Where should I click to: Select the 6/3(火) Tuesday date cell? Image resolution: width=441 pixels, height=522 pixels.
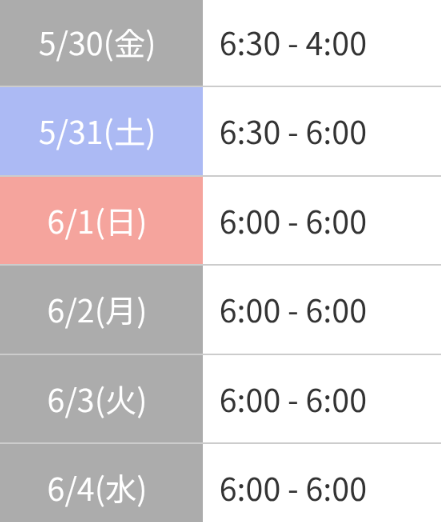[101, 399]
